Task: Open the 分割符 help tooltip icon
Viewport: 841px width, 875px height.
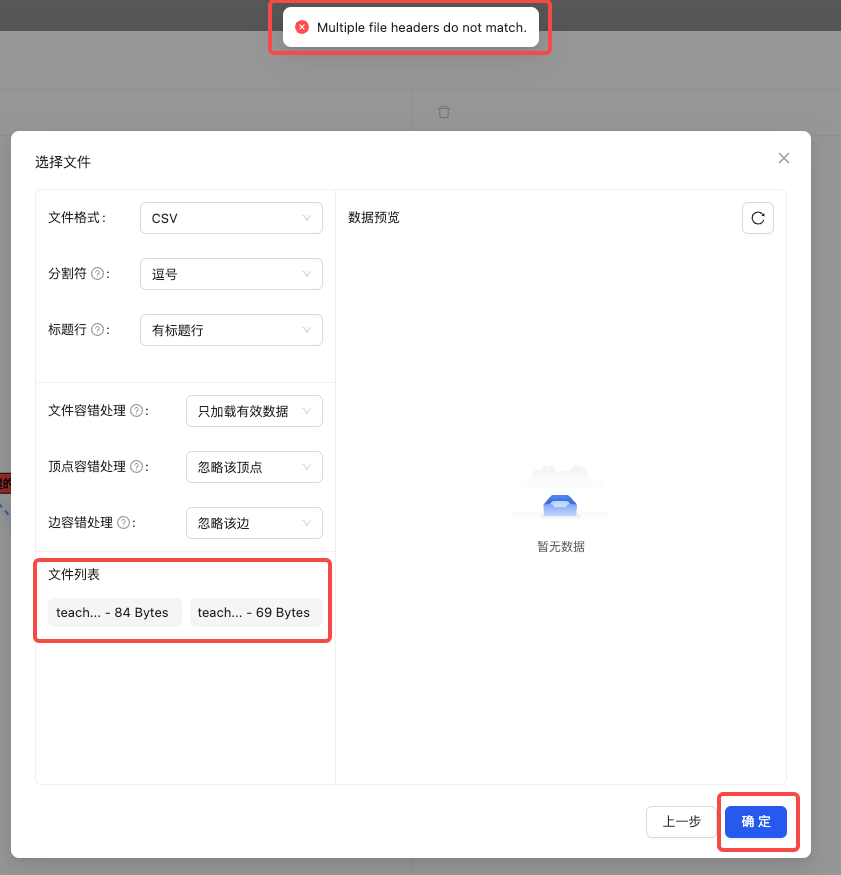Action: click(x=97, y=273)
